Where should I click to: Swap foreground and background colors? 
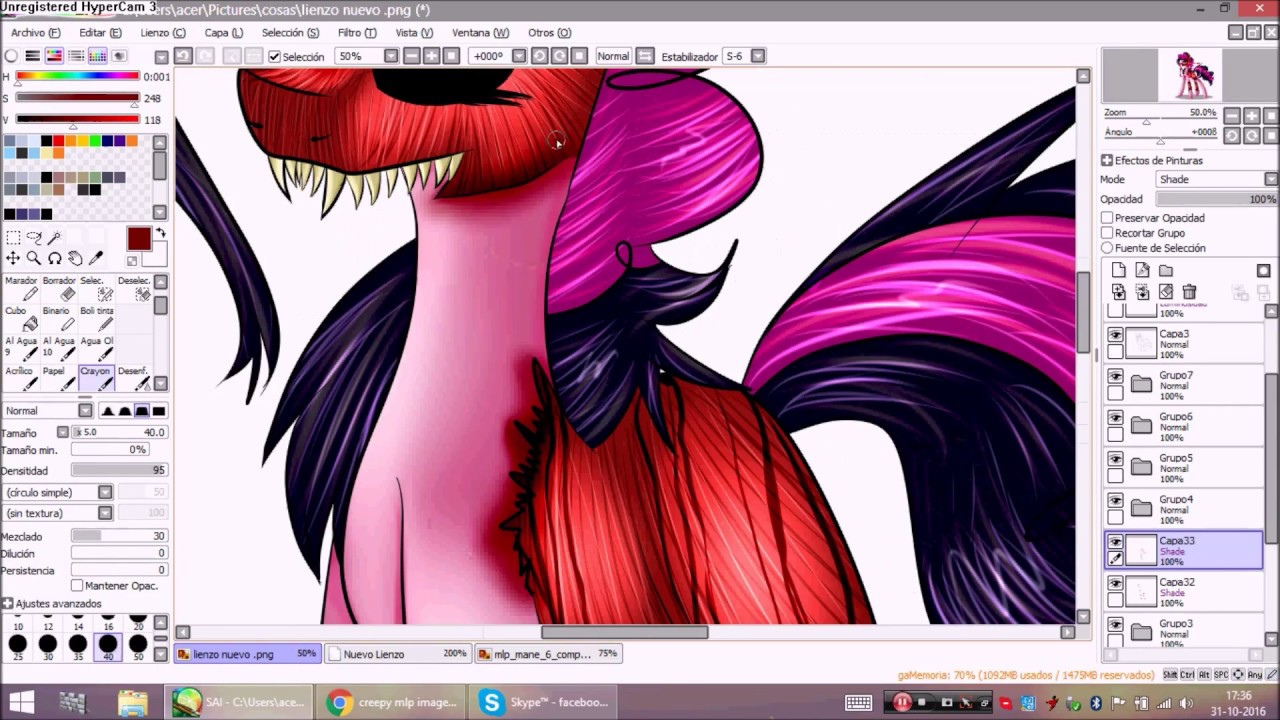click(160, 234)
